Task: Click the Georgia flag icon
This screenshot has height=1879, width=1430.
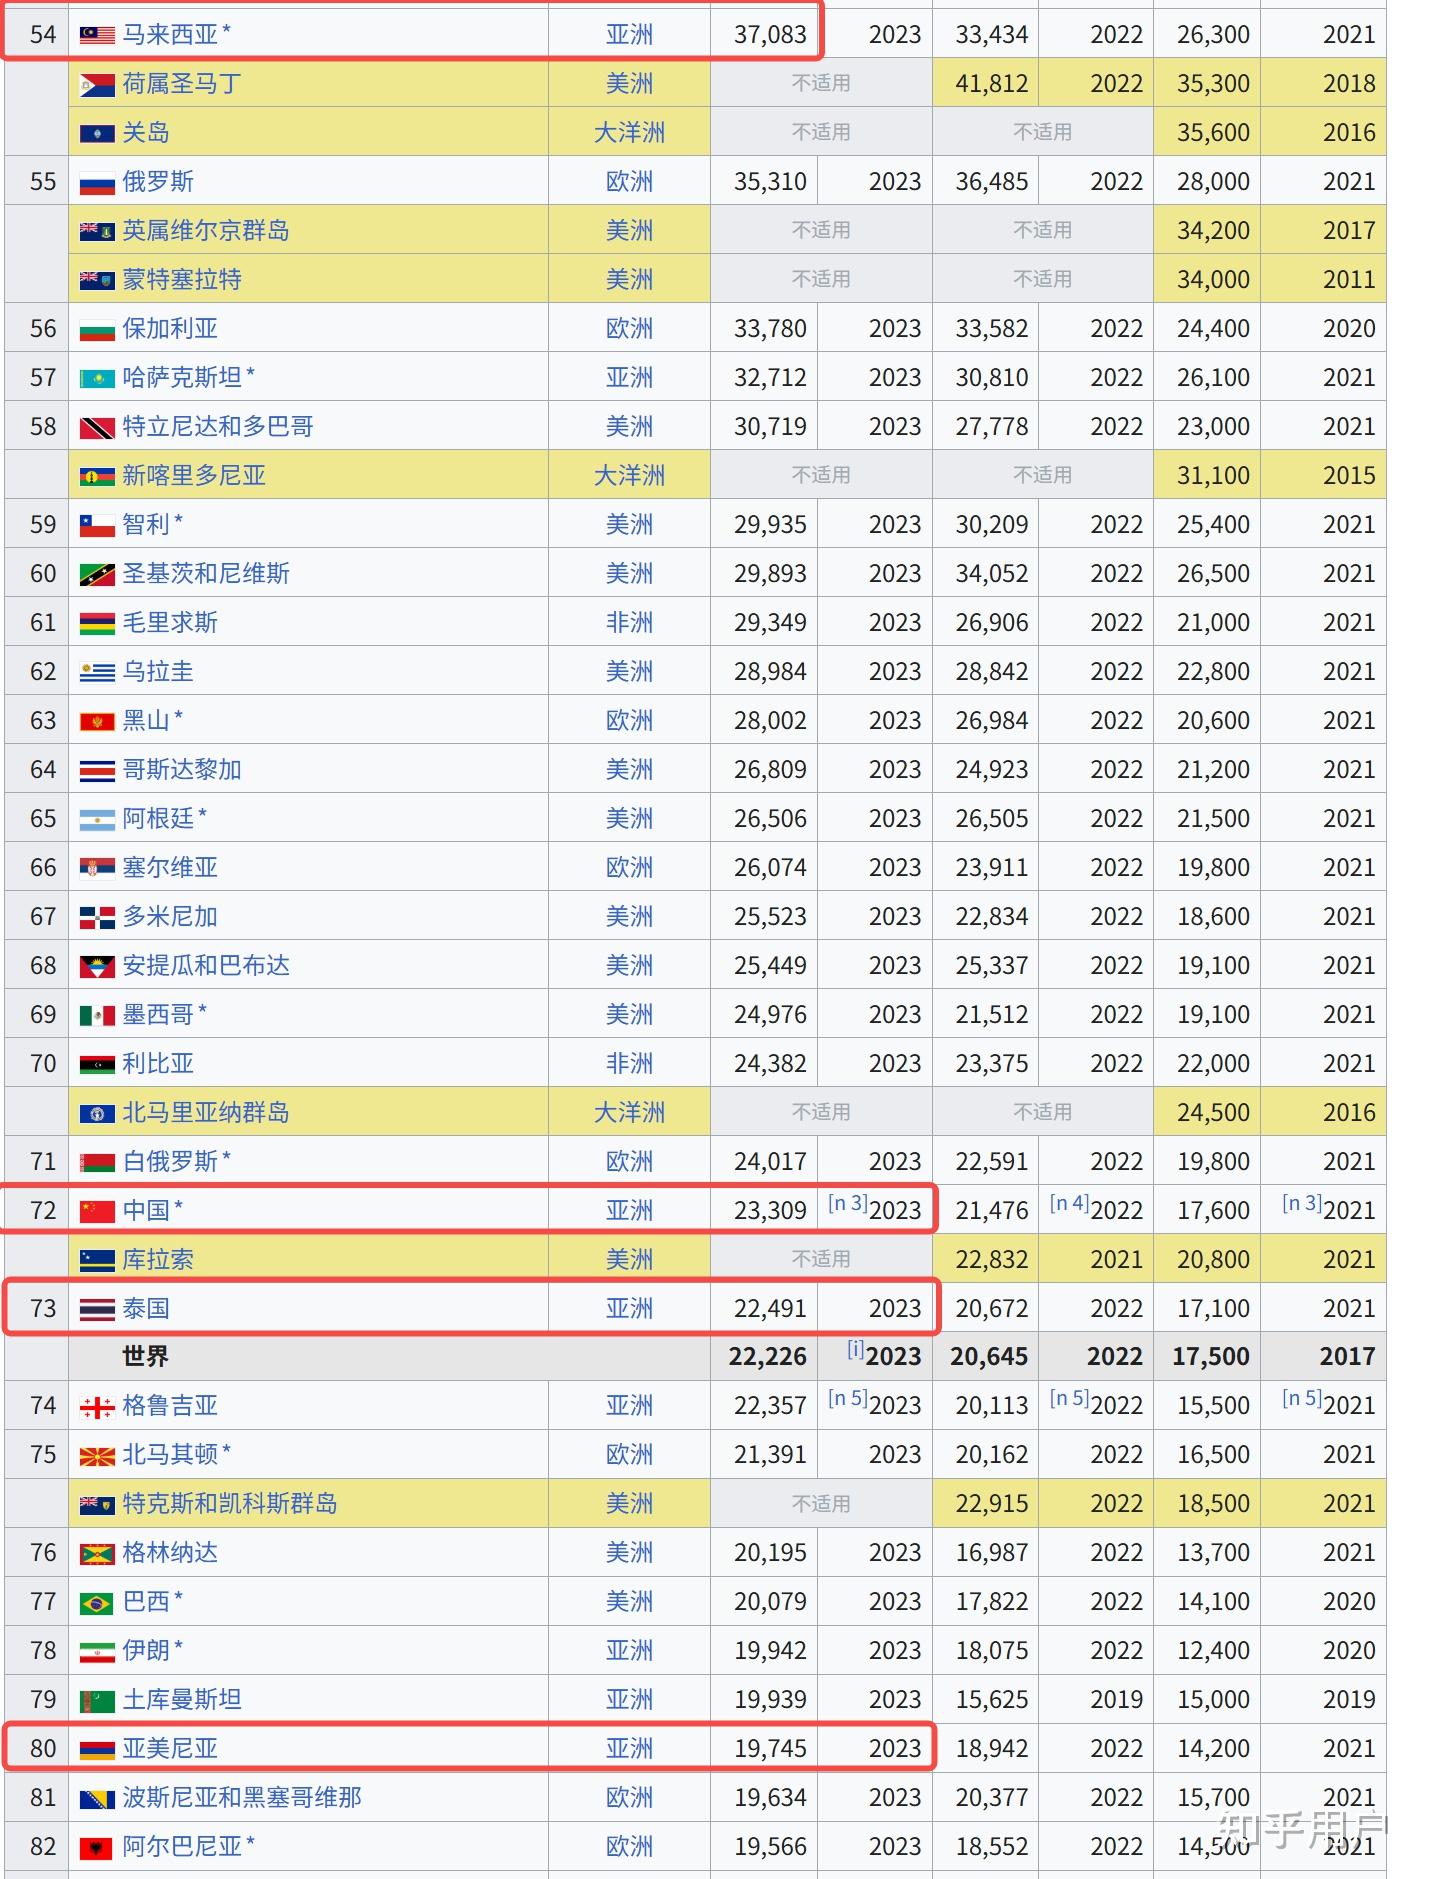Action: click(97, 1406)
